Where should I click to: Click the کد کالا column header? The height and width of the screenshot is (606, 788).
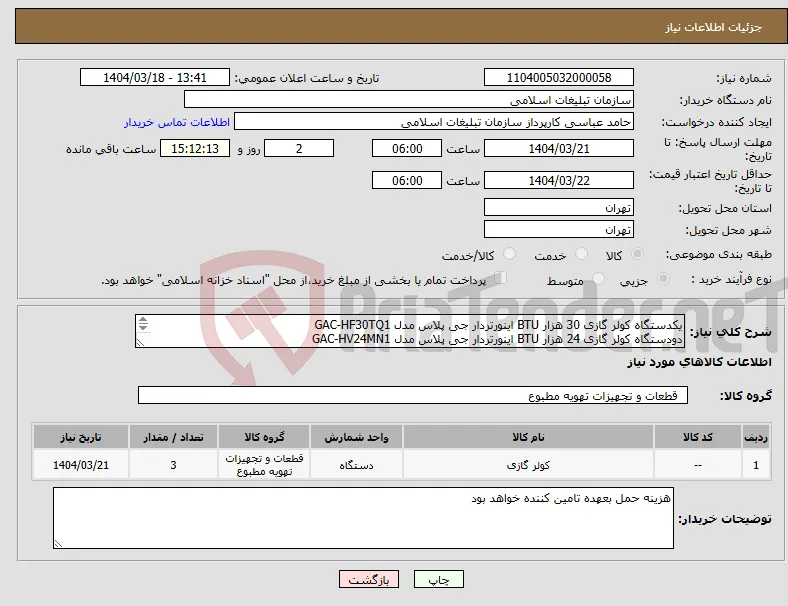pos(698,437)
